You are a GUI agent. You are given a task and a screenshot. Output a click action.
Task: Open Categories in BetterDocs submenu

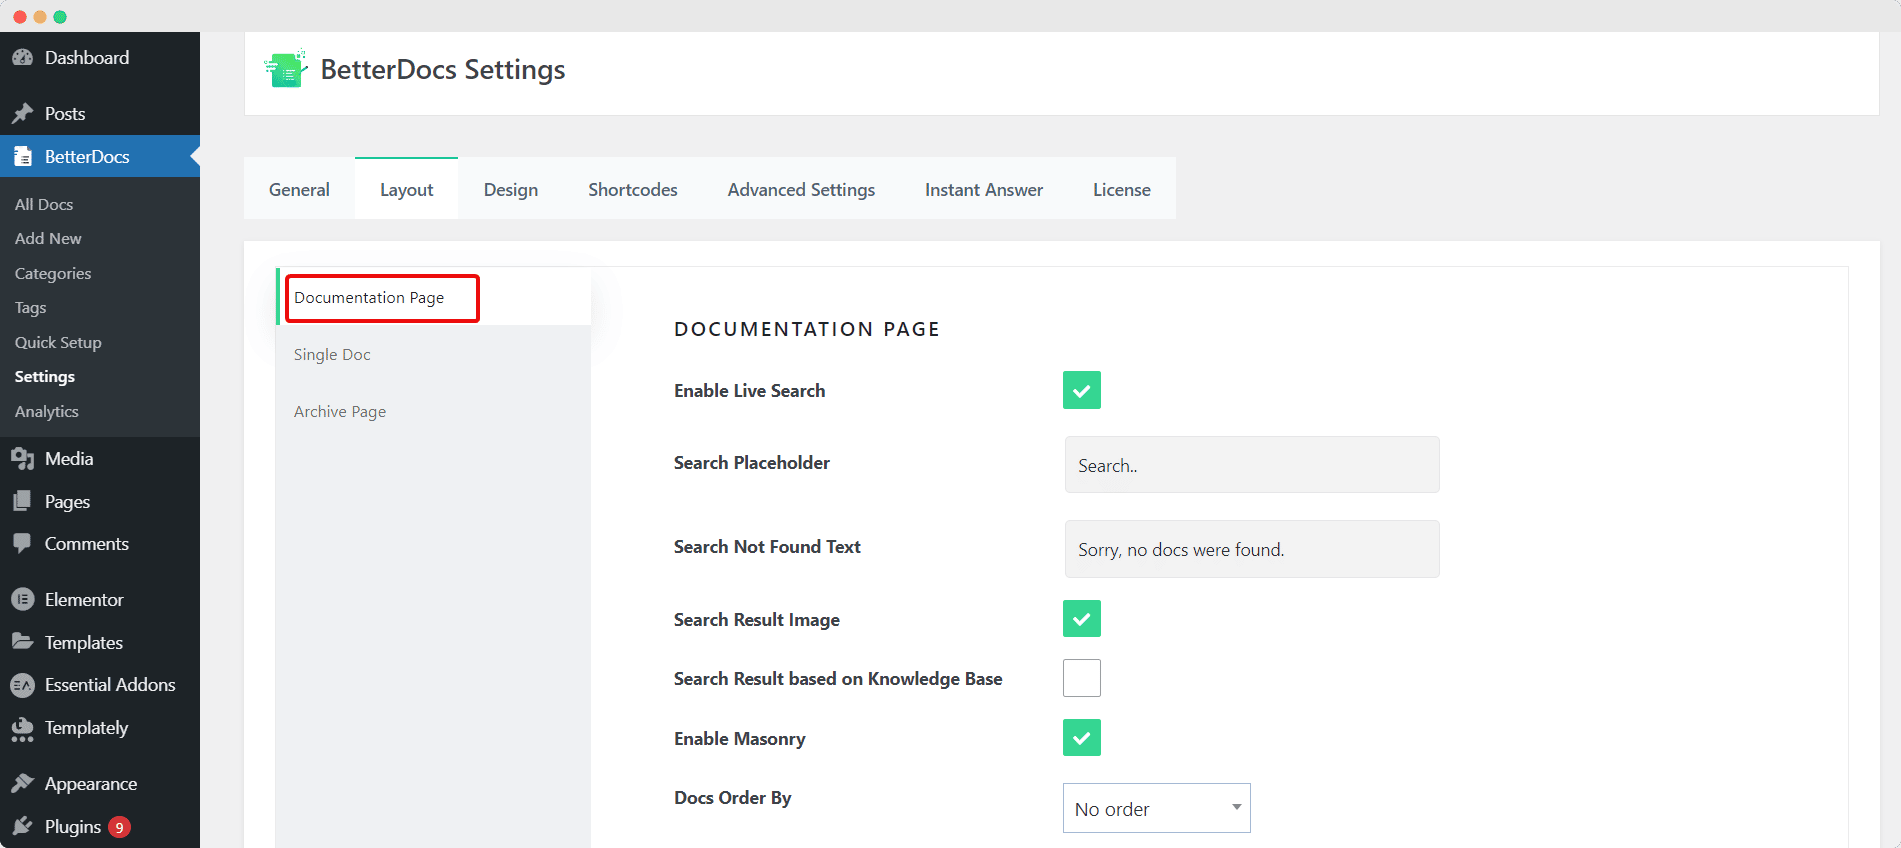coord(53,273)
